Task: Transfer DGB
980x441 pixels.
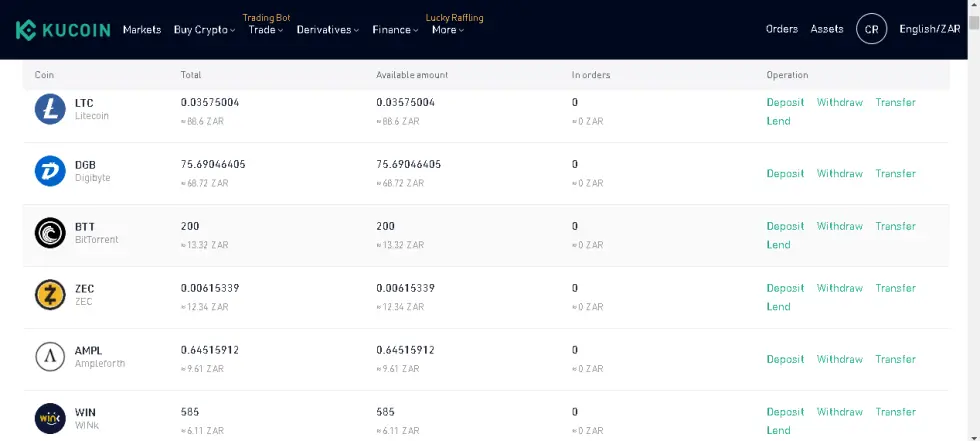Action: click(895, 174)
